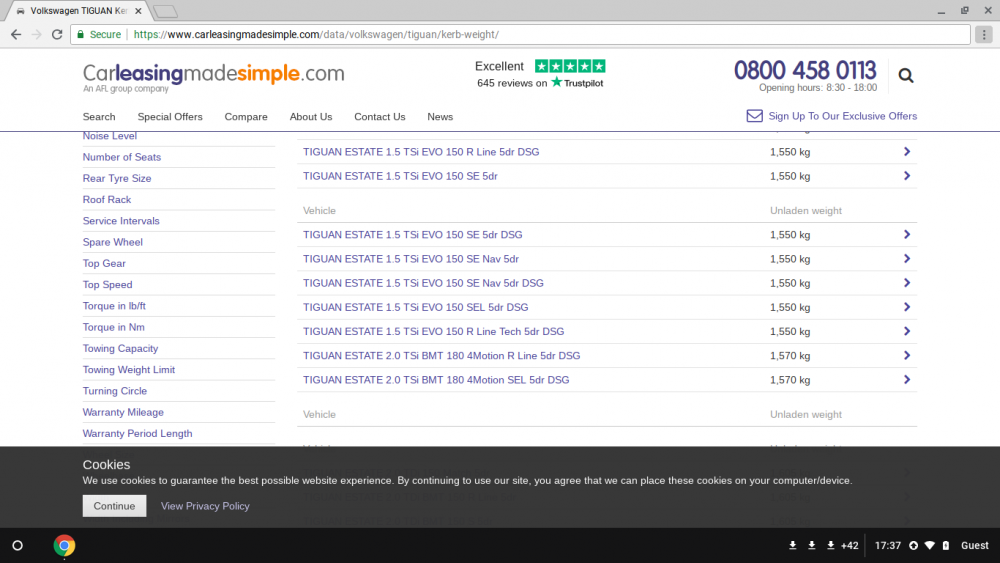
Task: Open TIGUAN 1.5 TSi EVO 150 R Line 5dr DSG
Action: click(x=421, y=152)
